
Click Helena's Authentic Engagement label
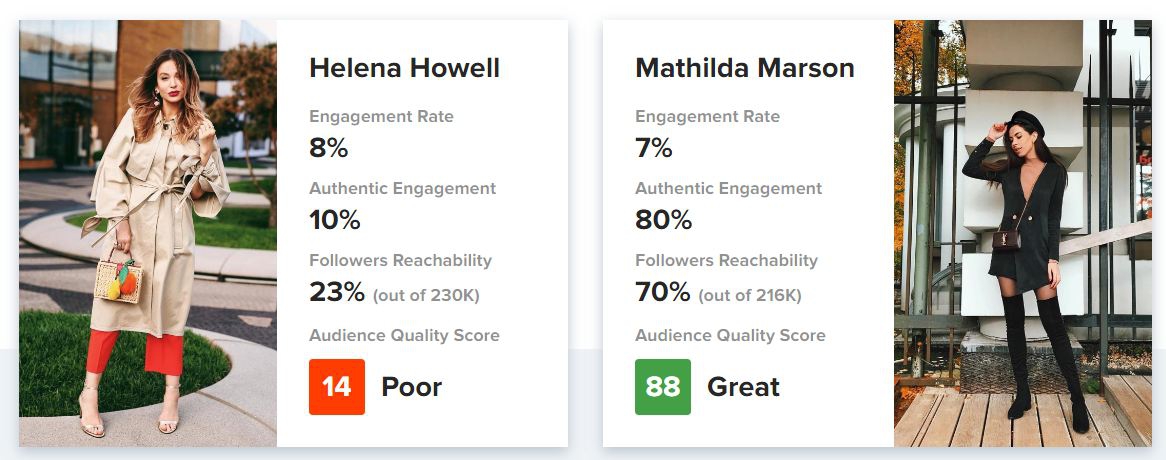[402, 188]
